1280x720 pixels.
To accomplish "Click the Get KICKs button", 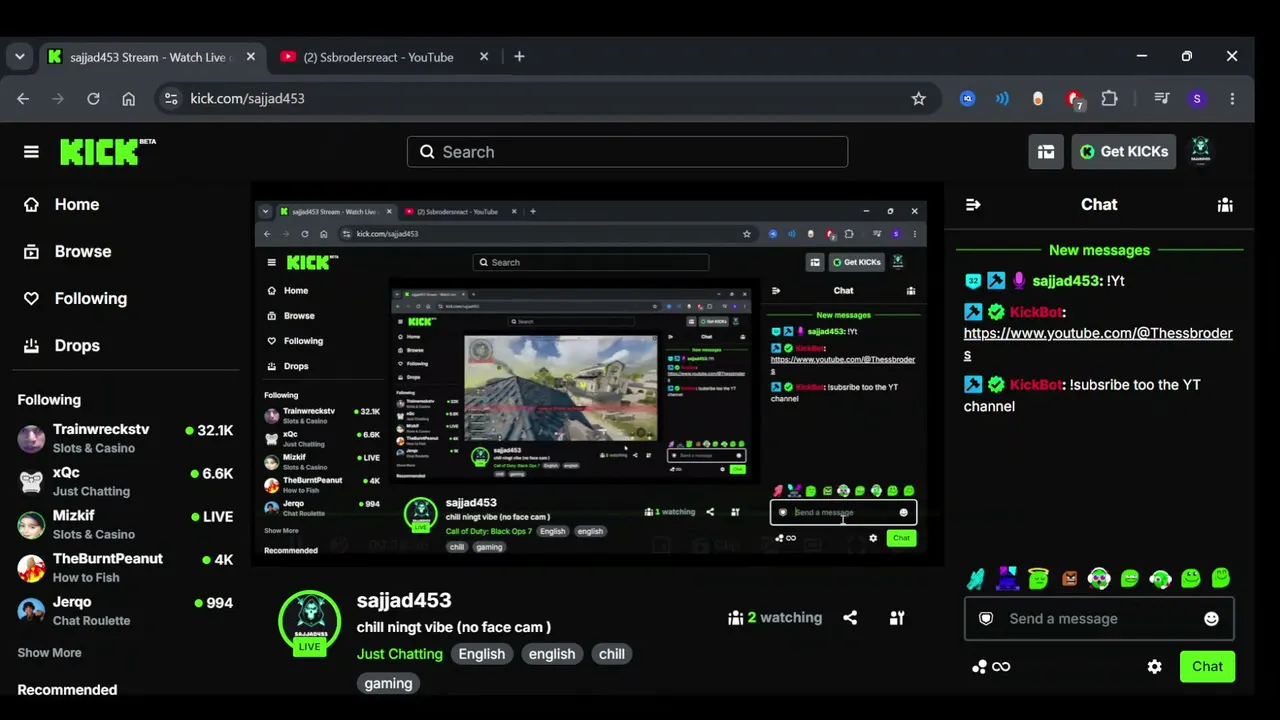I will pos(1123,152).
